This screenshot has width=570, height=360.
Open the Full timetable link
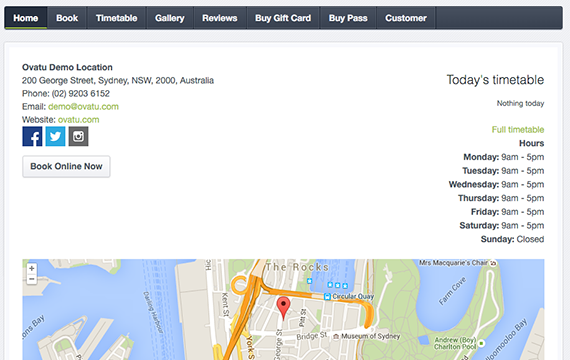pyautogui.click(x=518, y=129)
